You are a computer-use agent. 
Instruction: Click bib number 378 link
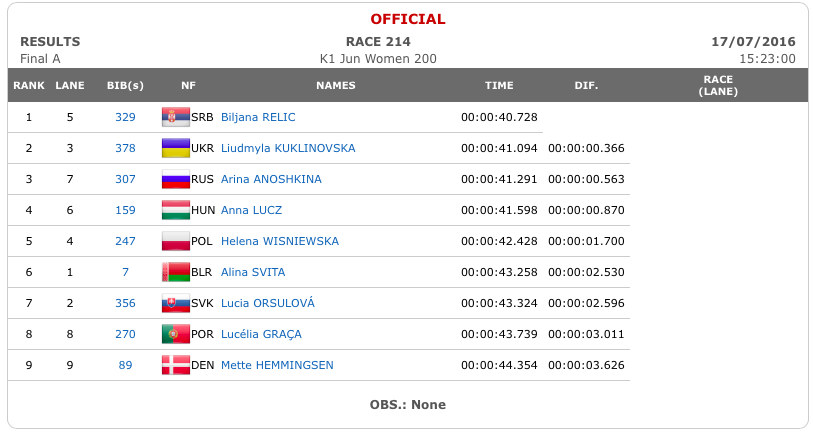(x=125, y=148)
